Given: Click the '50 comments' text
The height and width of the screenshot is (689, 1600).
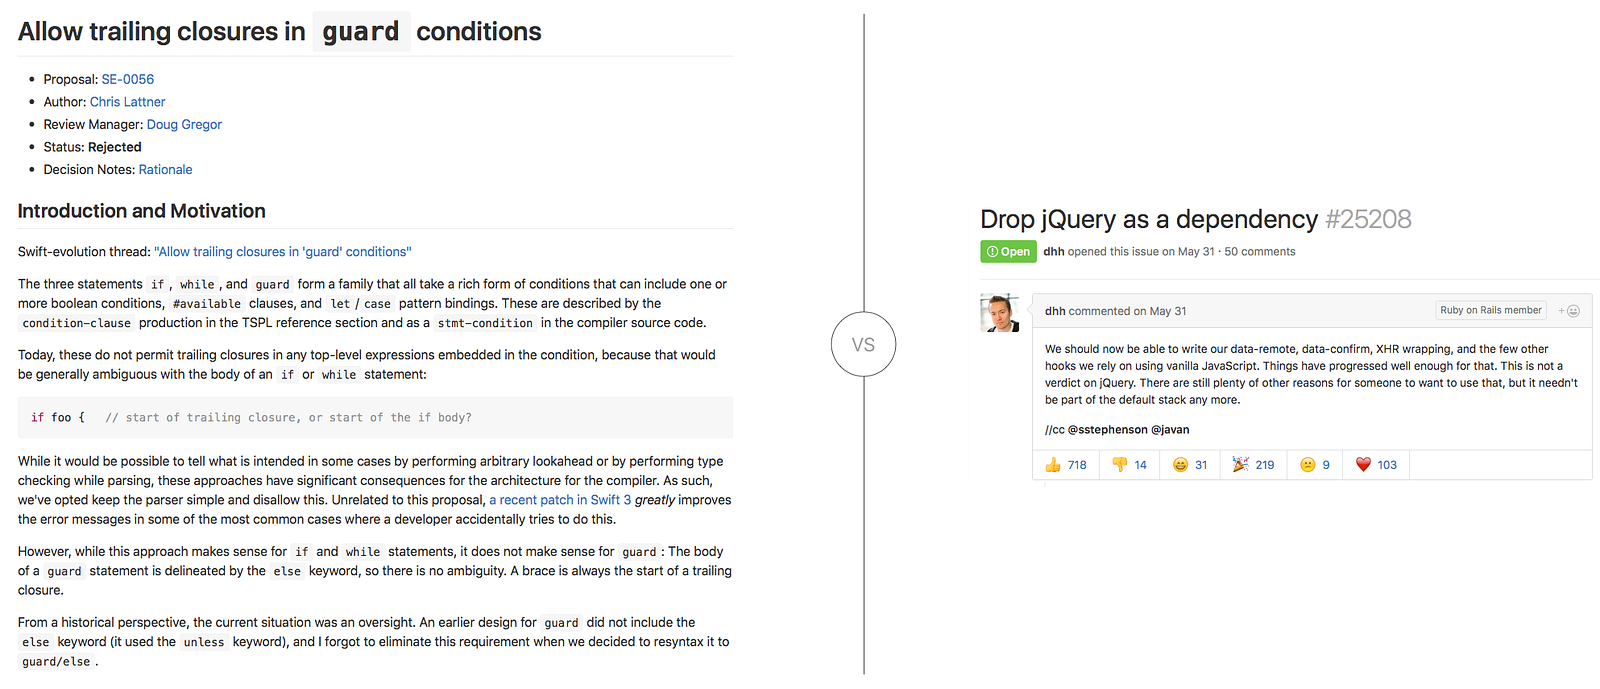Looking at the screenshot, I should coord(1260,252).
